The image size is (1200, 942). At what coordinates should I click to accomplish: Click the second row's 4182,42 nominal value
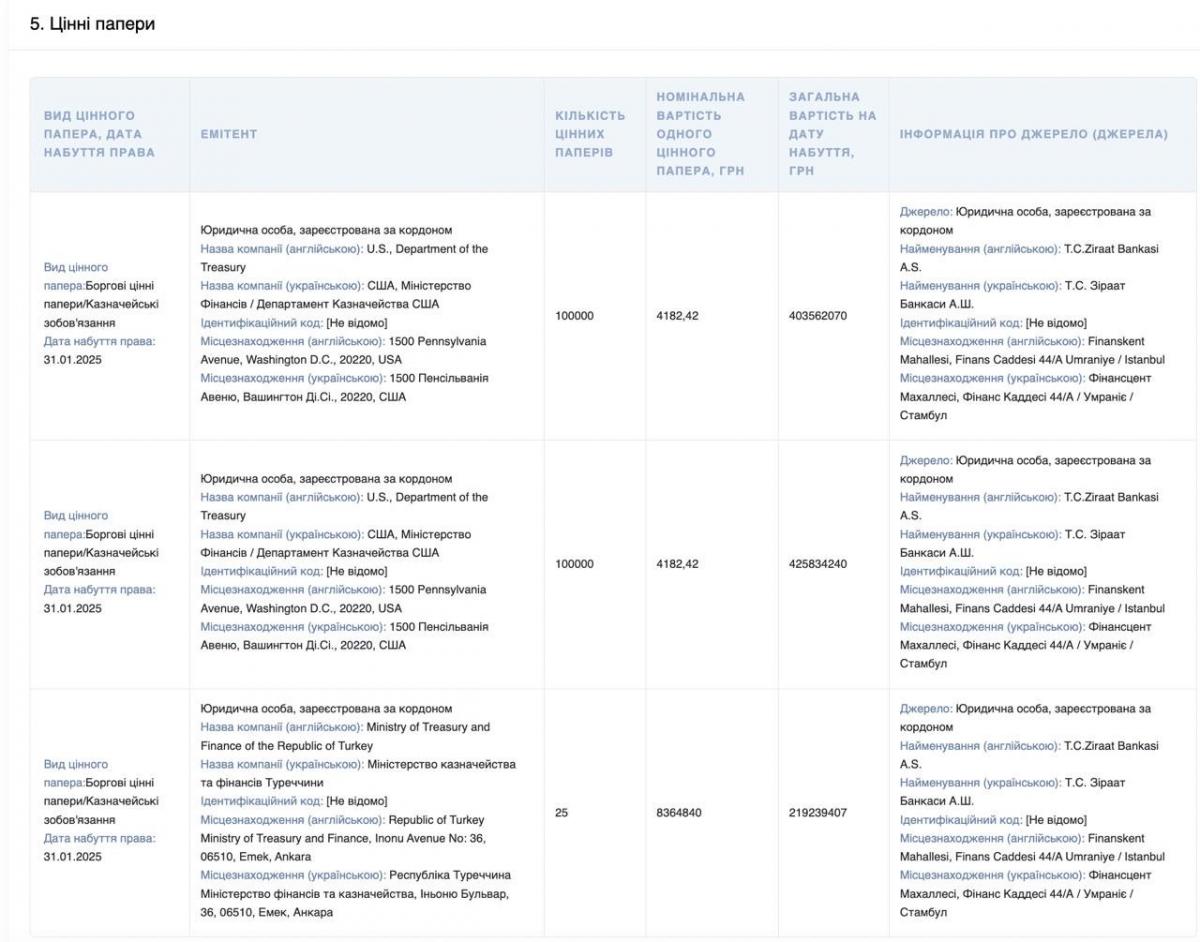tap(677, 564)
